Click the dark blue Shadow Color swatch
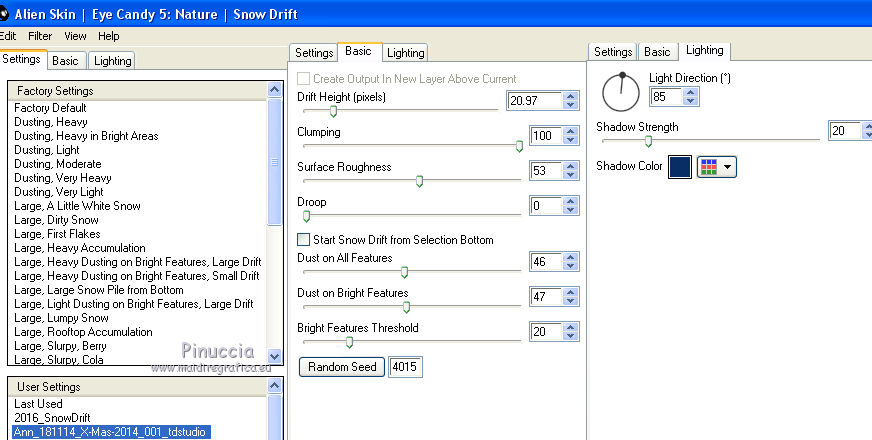This screenshot has width=872, height=440. point(680,167)
